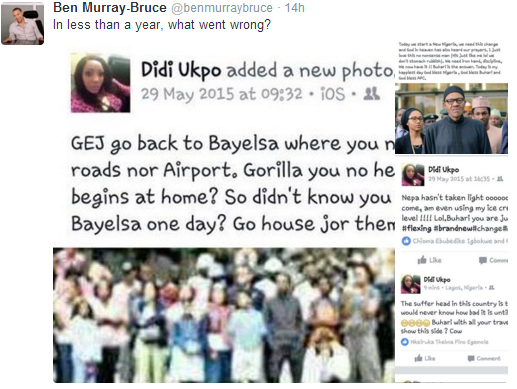This screenshot has height=389, width=517.
Task: Click the friends audience icon beside iOS
Action: point(371,94)
